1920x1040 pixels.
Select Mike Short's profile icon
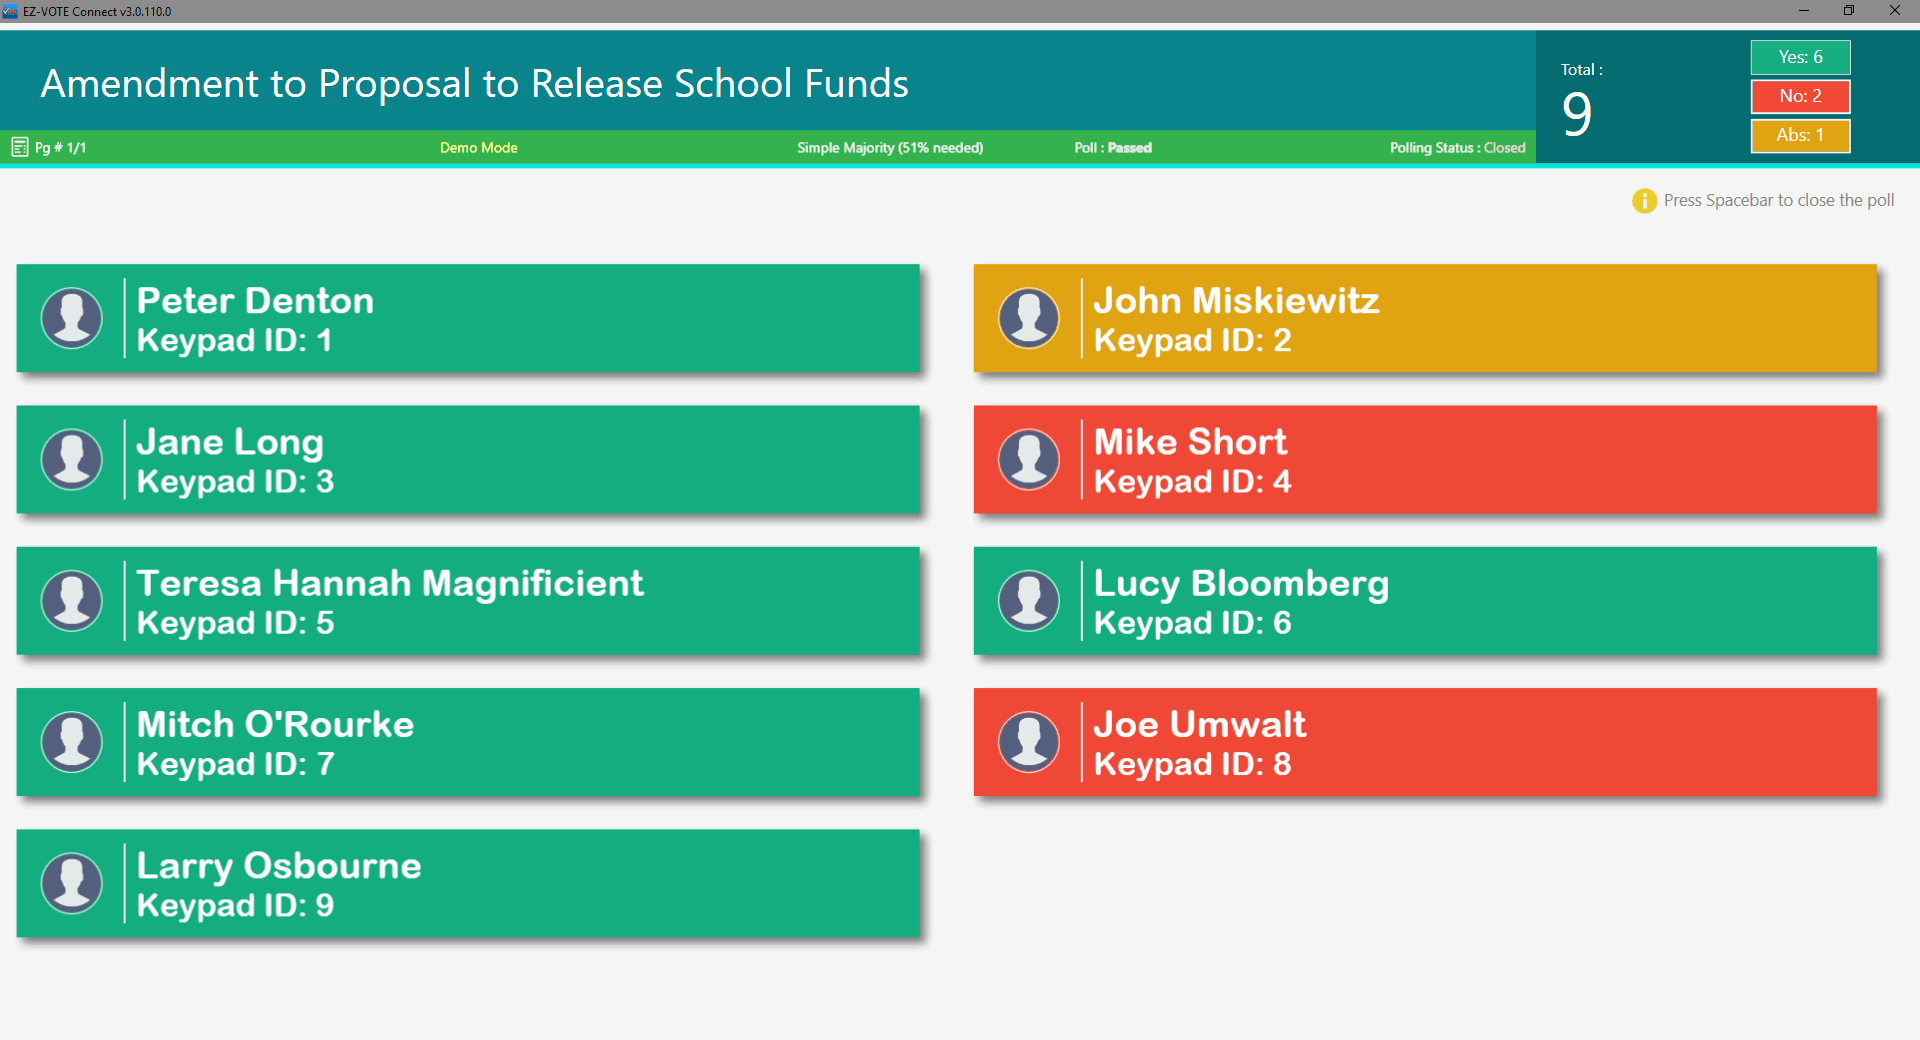[1029, 459]
